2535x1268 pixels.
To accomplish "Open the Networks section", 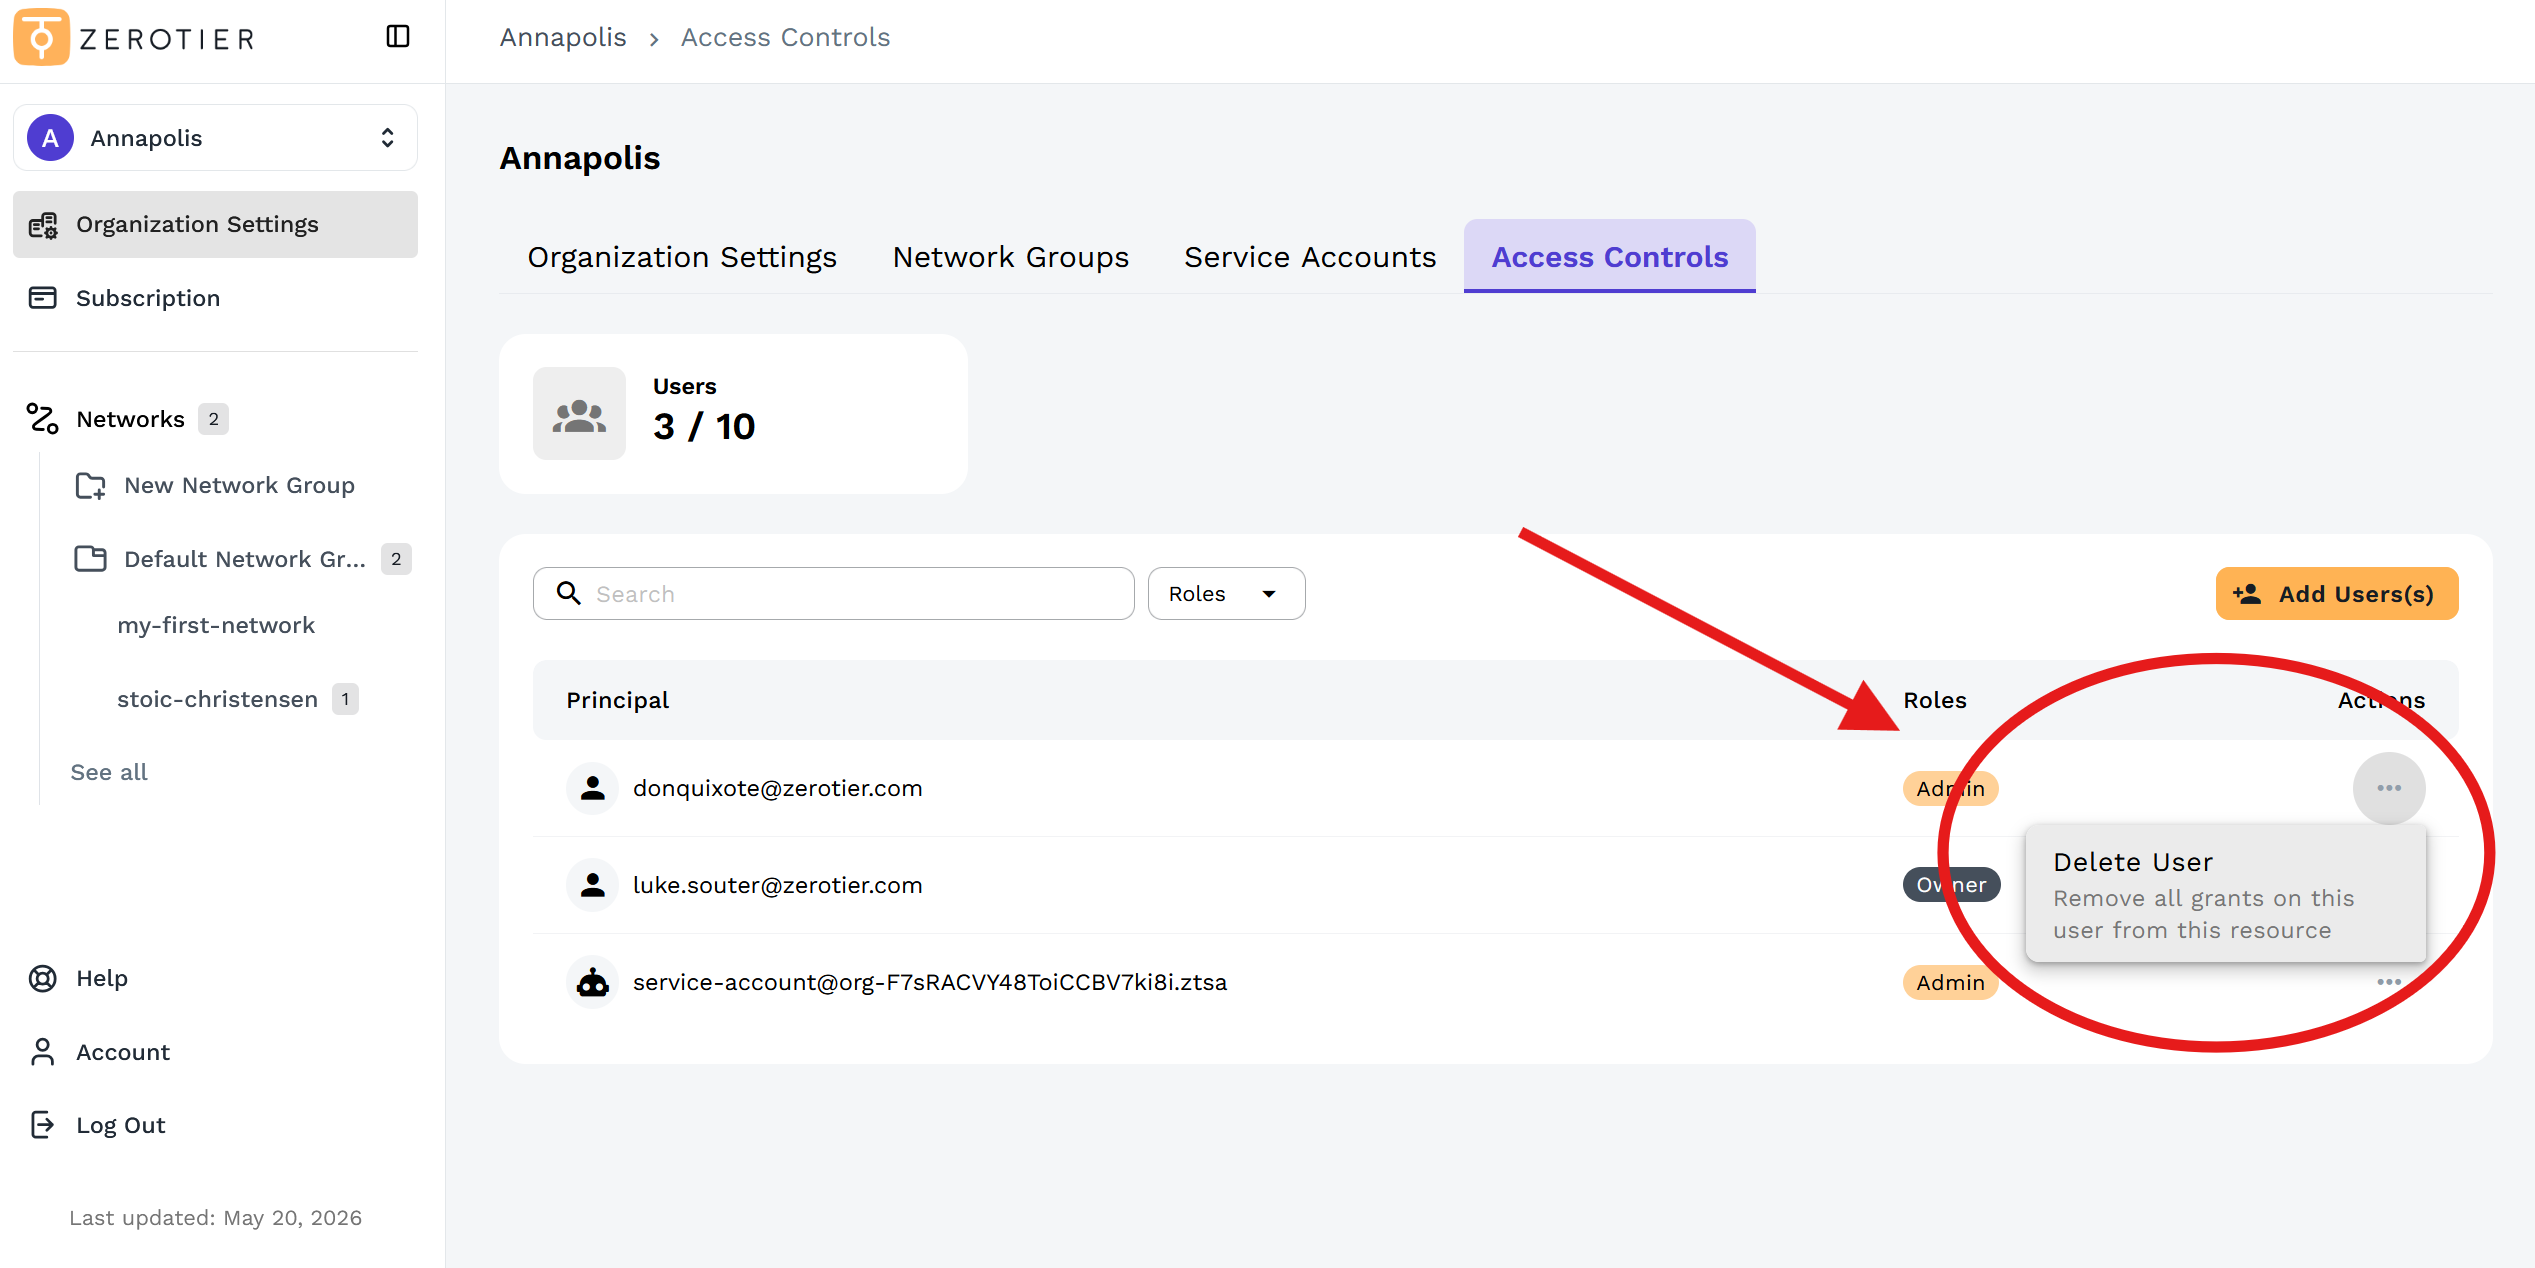I will coord(130,419).
